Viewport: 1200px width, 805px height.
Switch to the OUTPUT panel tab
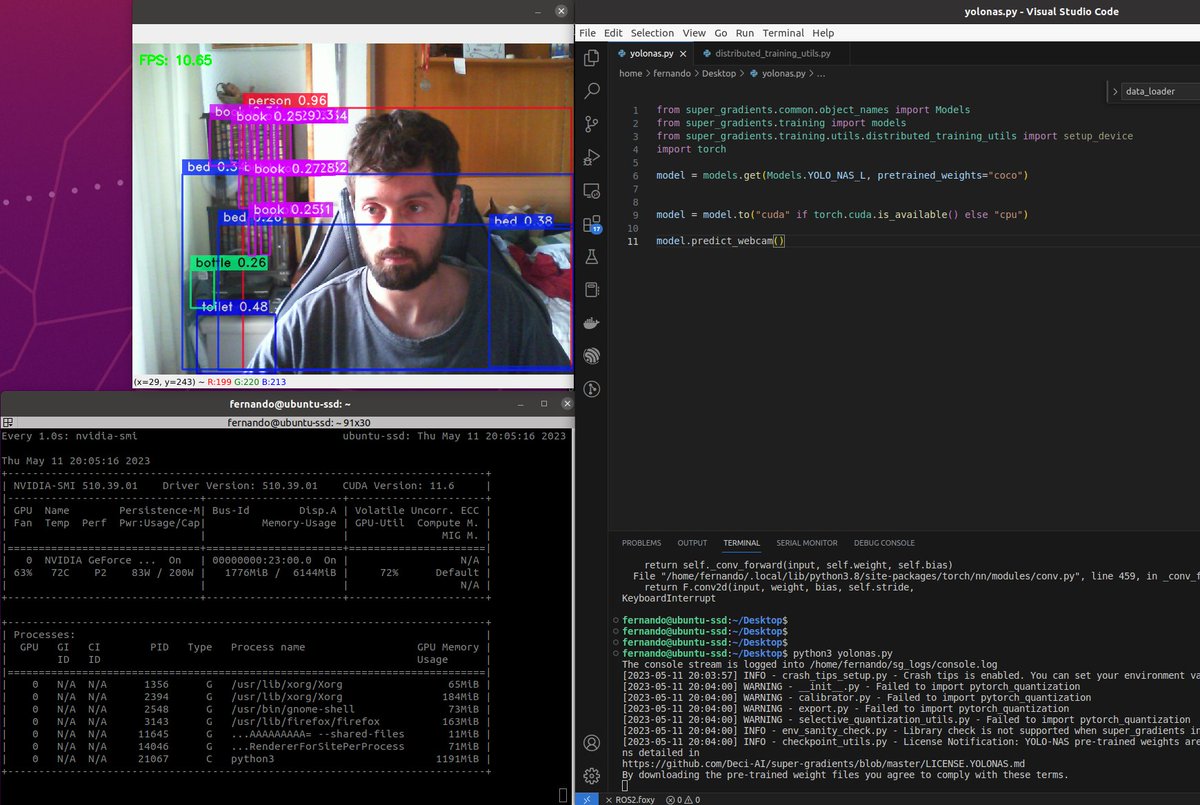(x=692, y=543)
